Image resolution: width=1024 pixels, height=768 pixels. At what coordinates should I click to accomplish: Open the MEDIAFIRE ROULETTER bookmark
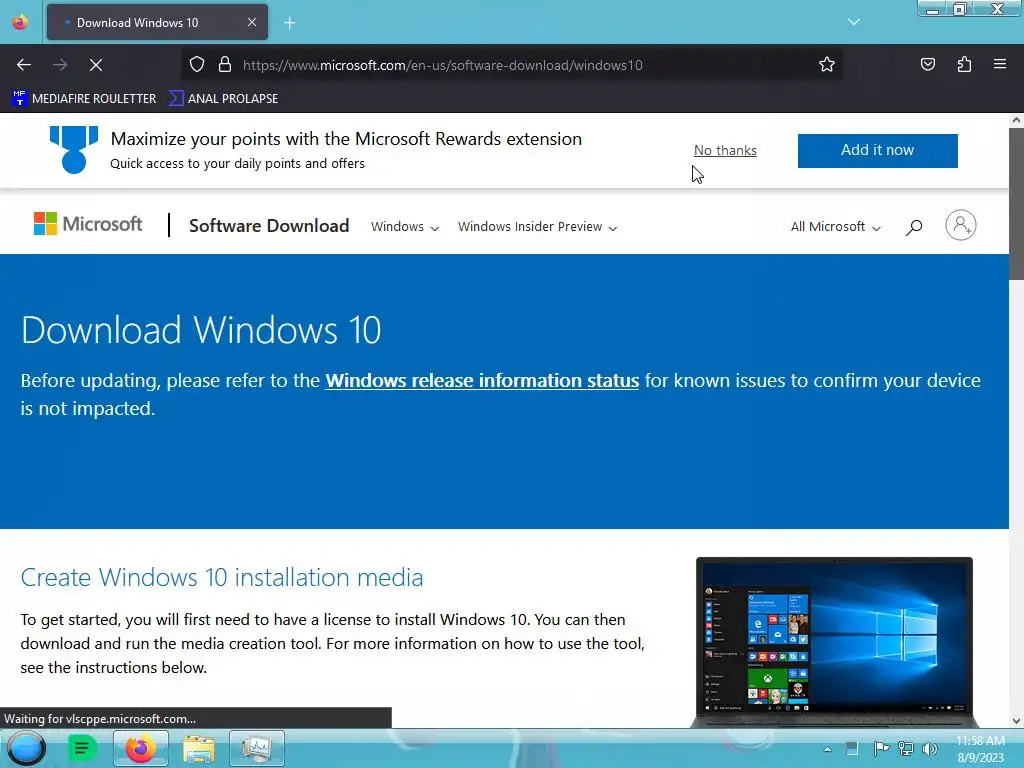tap(84, 99)
